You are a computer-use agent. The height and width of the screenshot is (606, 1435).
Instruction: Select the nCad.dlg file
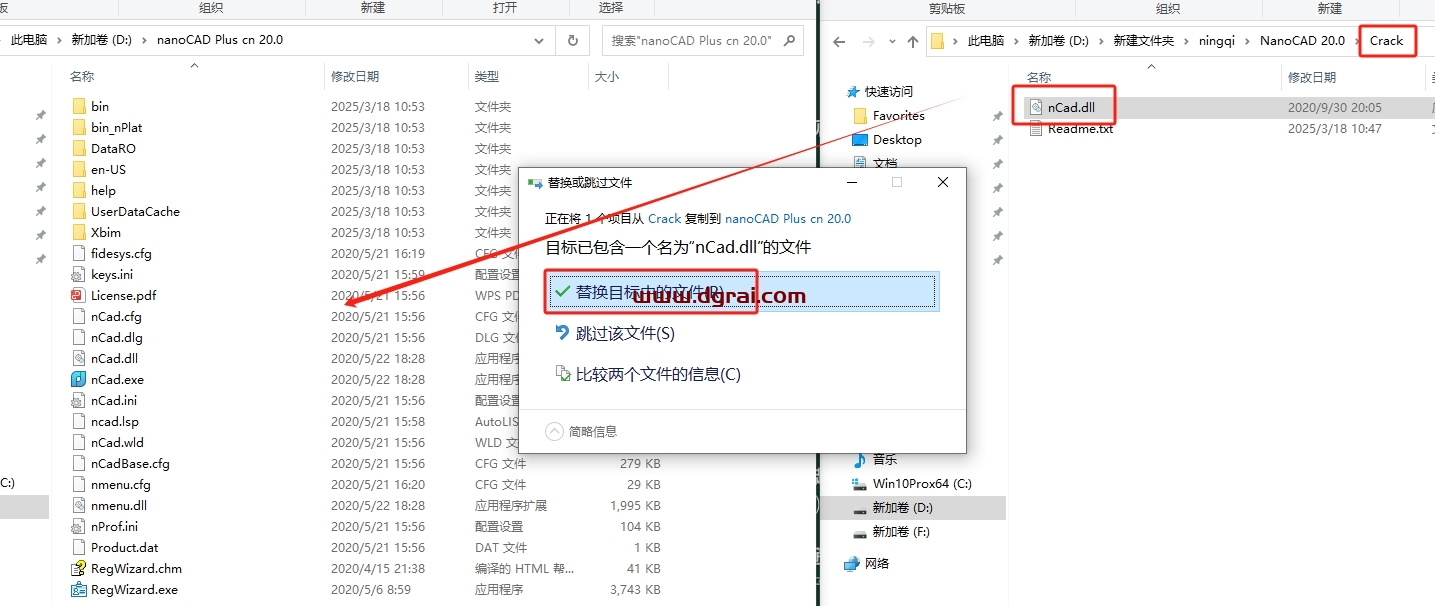(116, 337)
